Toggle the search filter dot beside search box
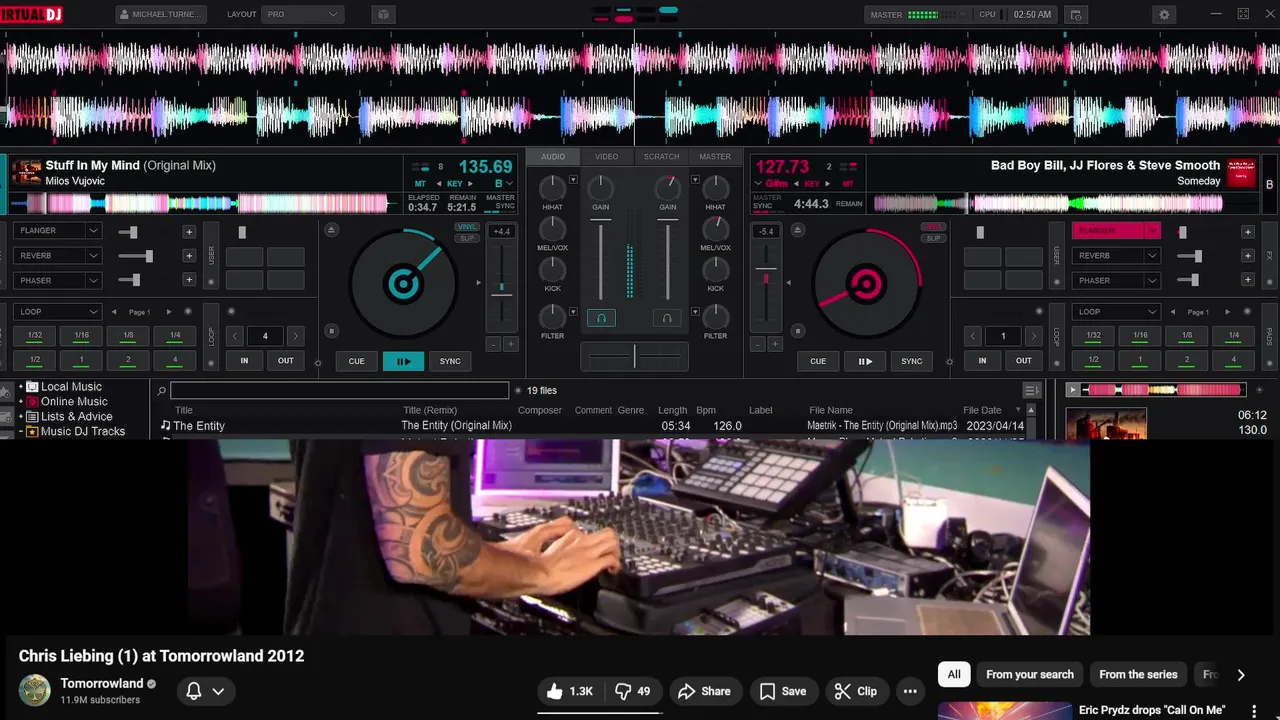Image resolution: width=1280 pixels, height=720 pixels. 517,391
